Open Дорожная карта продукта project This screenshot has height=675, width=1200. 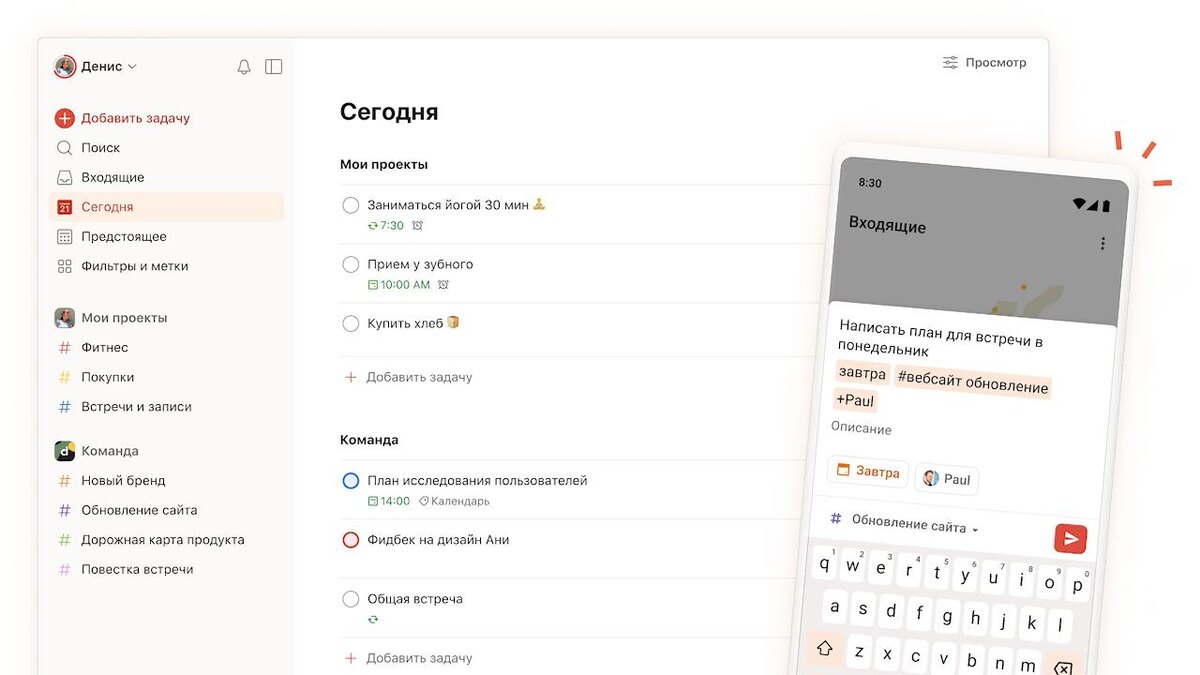163,540
